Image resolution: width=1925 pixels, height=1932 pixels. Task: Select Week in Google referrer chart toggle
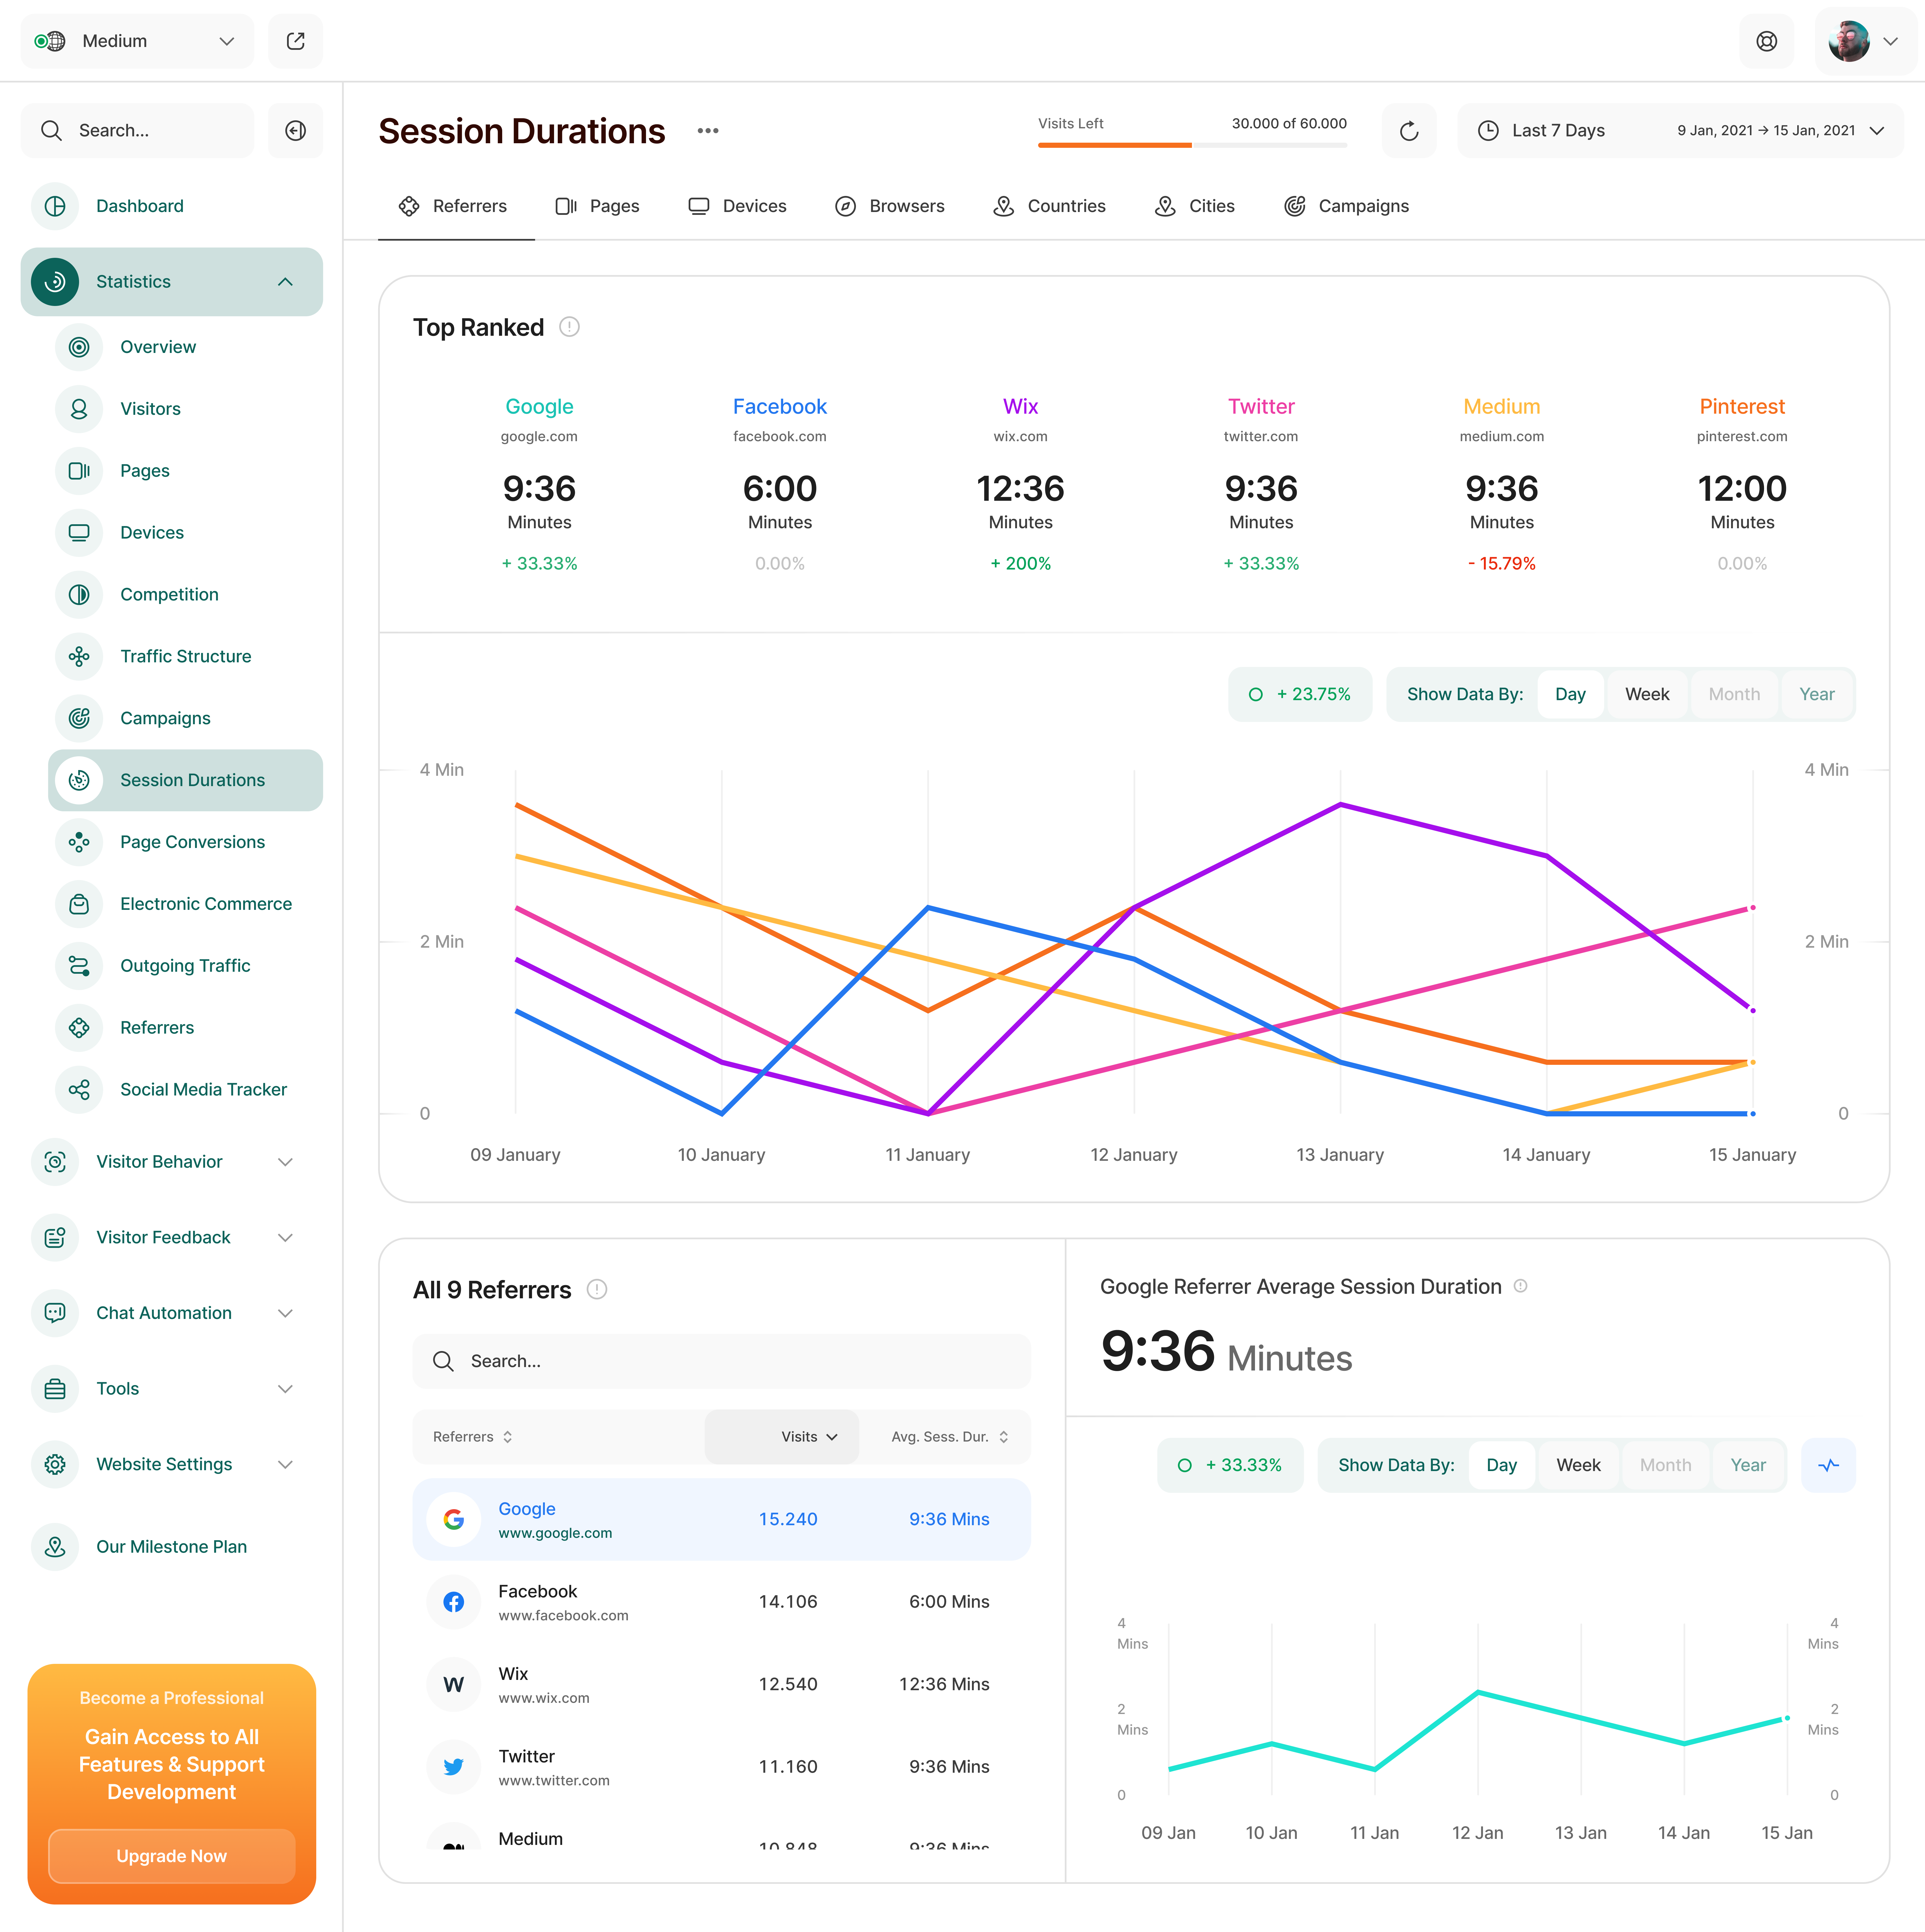point(1578,1465)
